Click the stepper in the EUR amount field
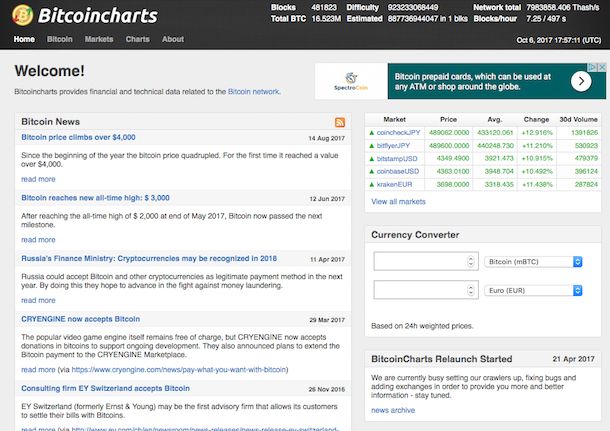 click(471, 290)
